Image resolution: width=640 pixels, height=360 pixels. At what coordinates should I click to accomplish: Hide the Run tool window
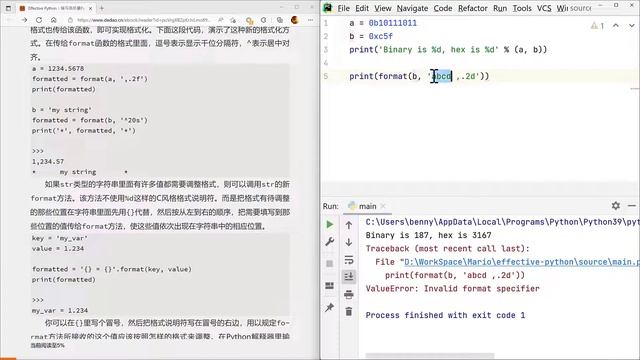pos(632,206)
